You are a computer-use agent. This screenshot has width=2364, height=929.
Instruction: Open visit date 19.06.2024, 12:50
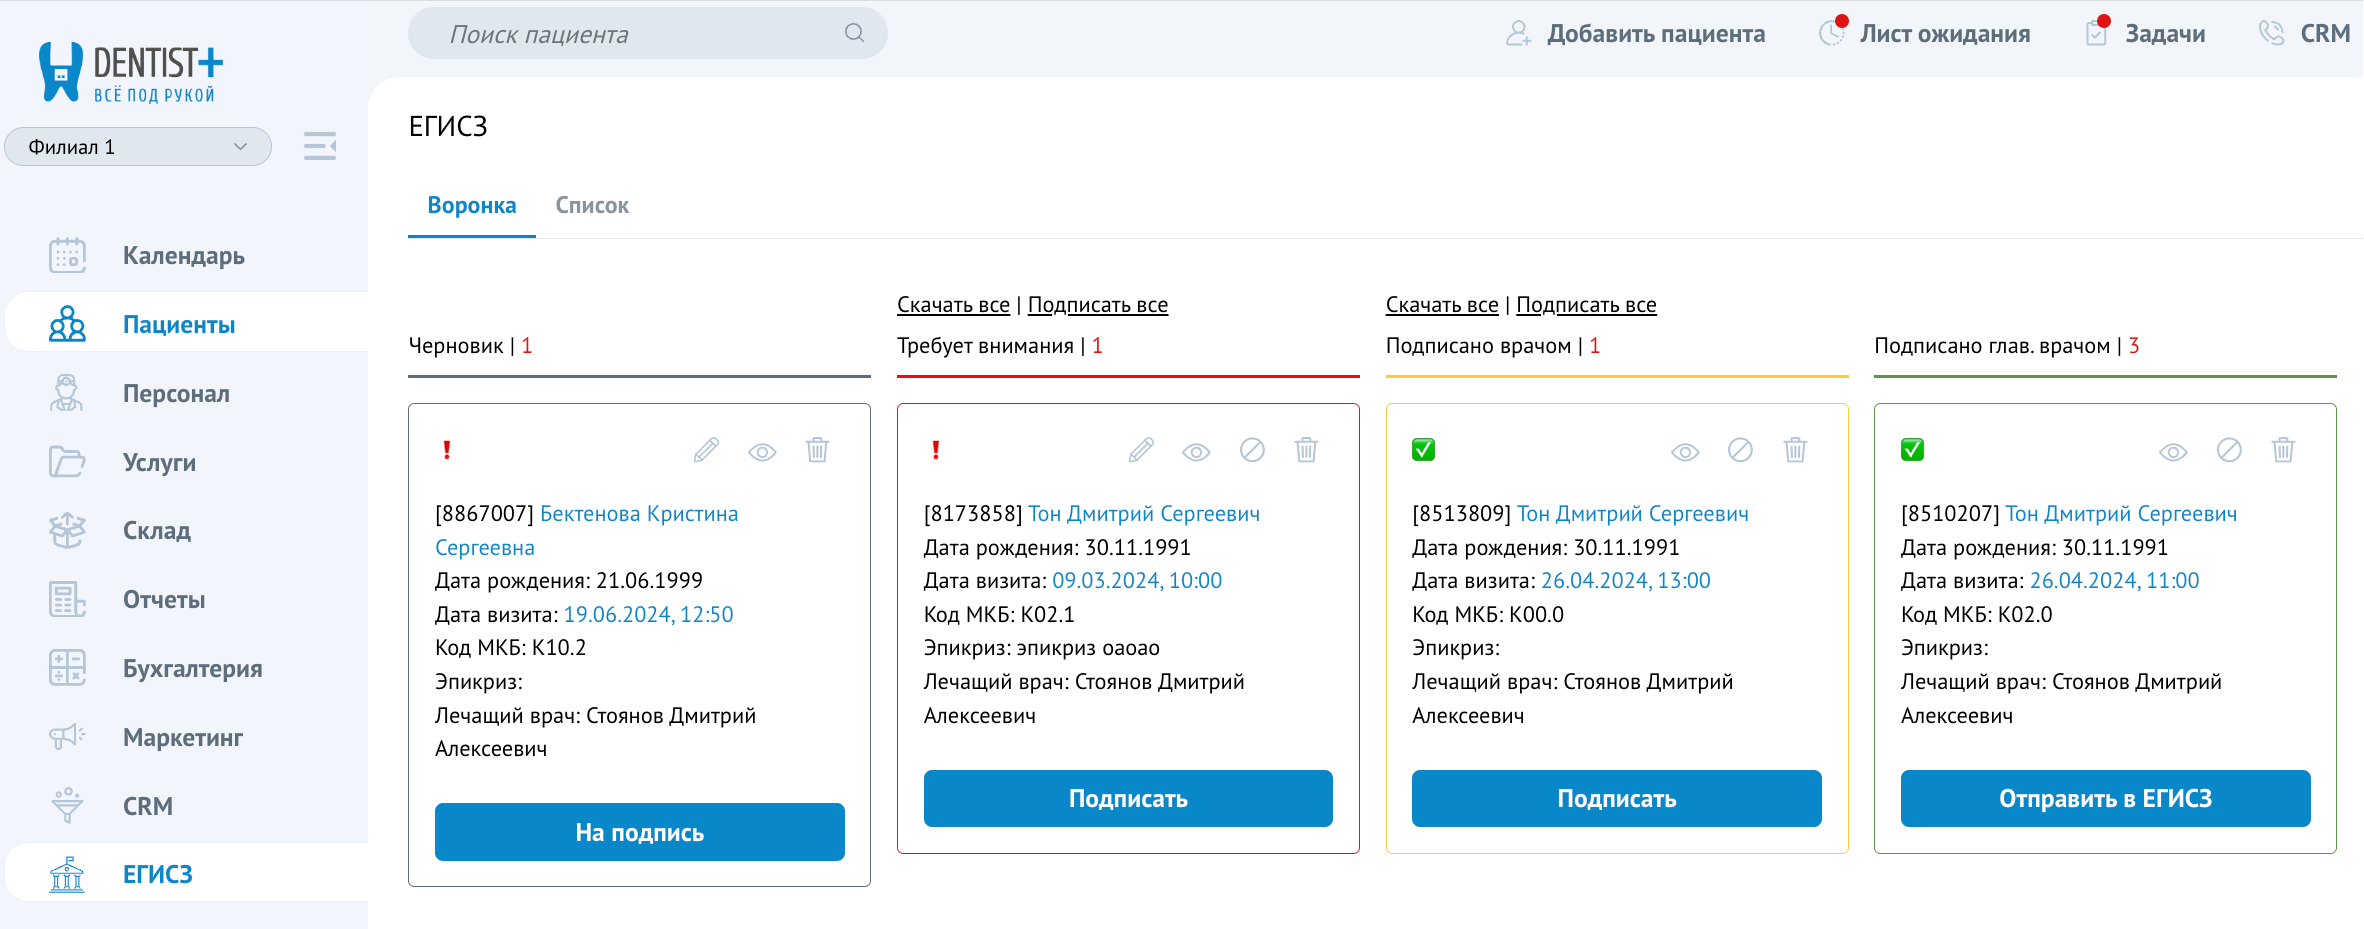pyautogui.click(x=649, y=615)
